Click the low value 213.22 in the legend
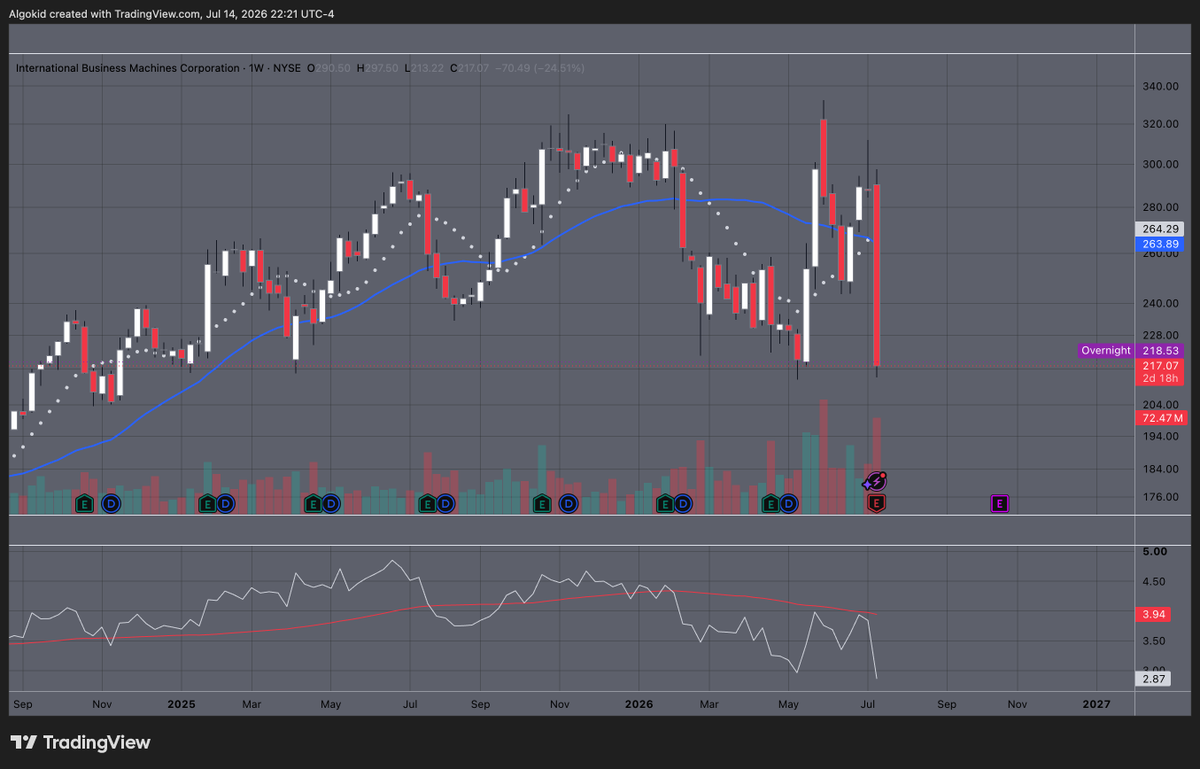Screen dimensions: 1200x769 (427, 68)
